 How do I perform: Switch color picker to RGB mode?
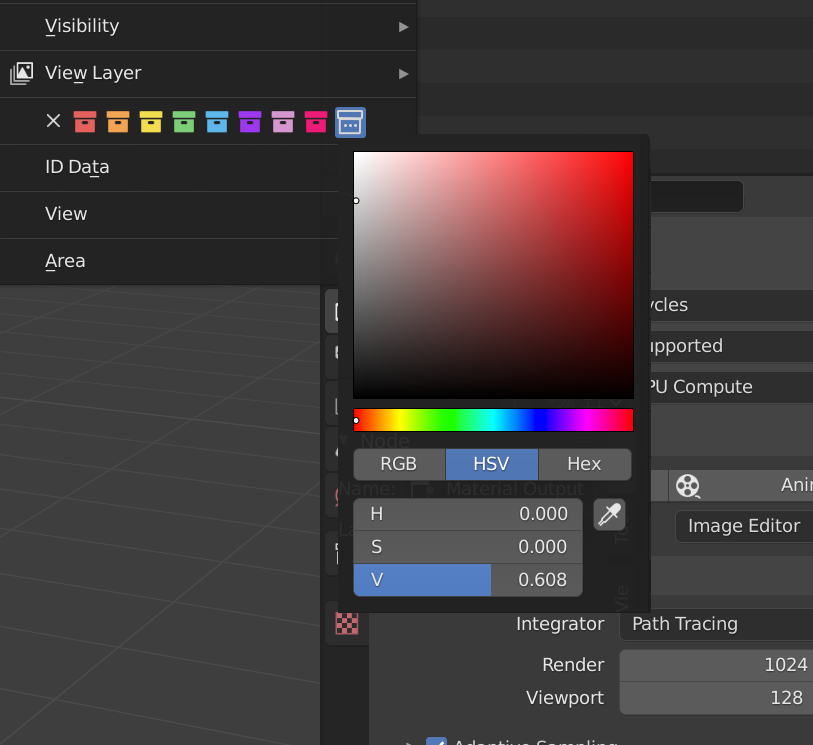(x=399, y=464)
